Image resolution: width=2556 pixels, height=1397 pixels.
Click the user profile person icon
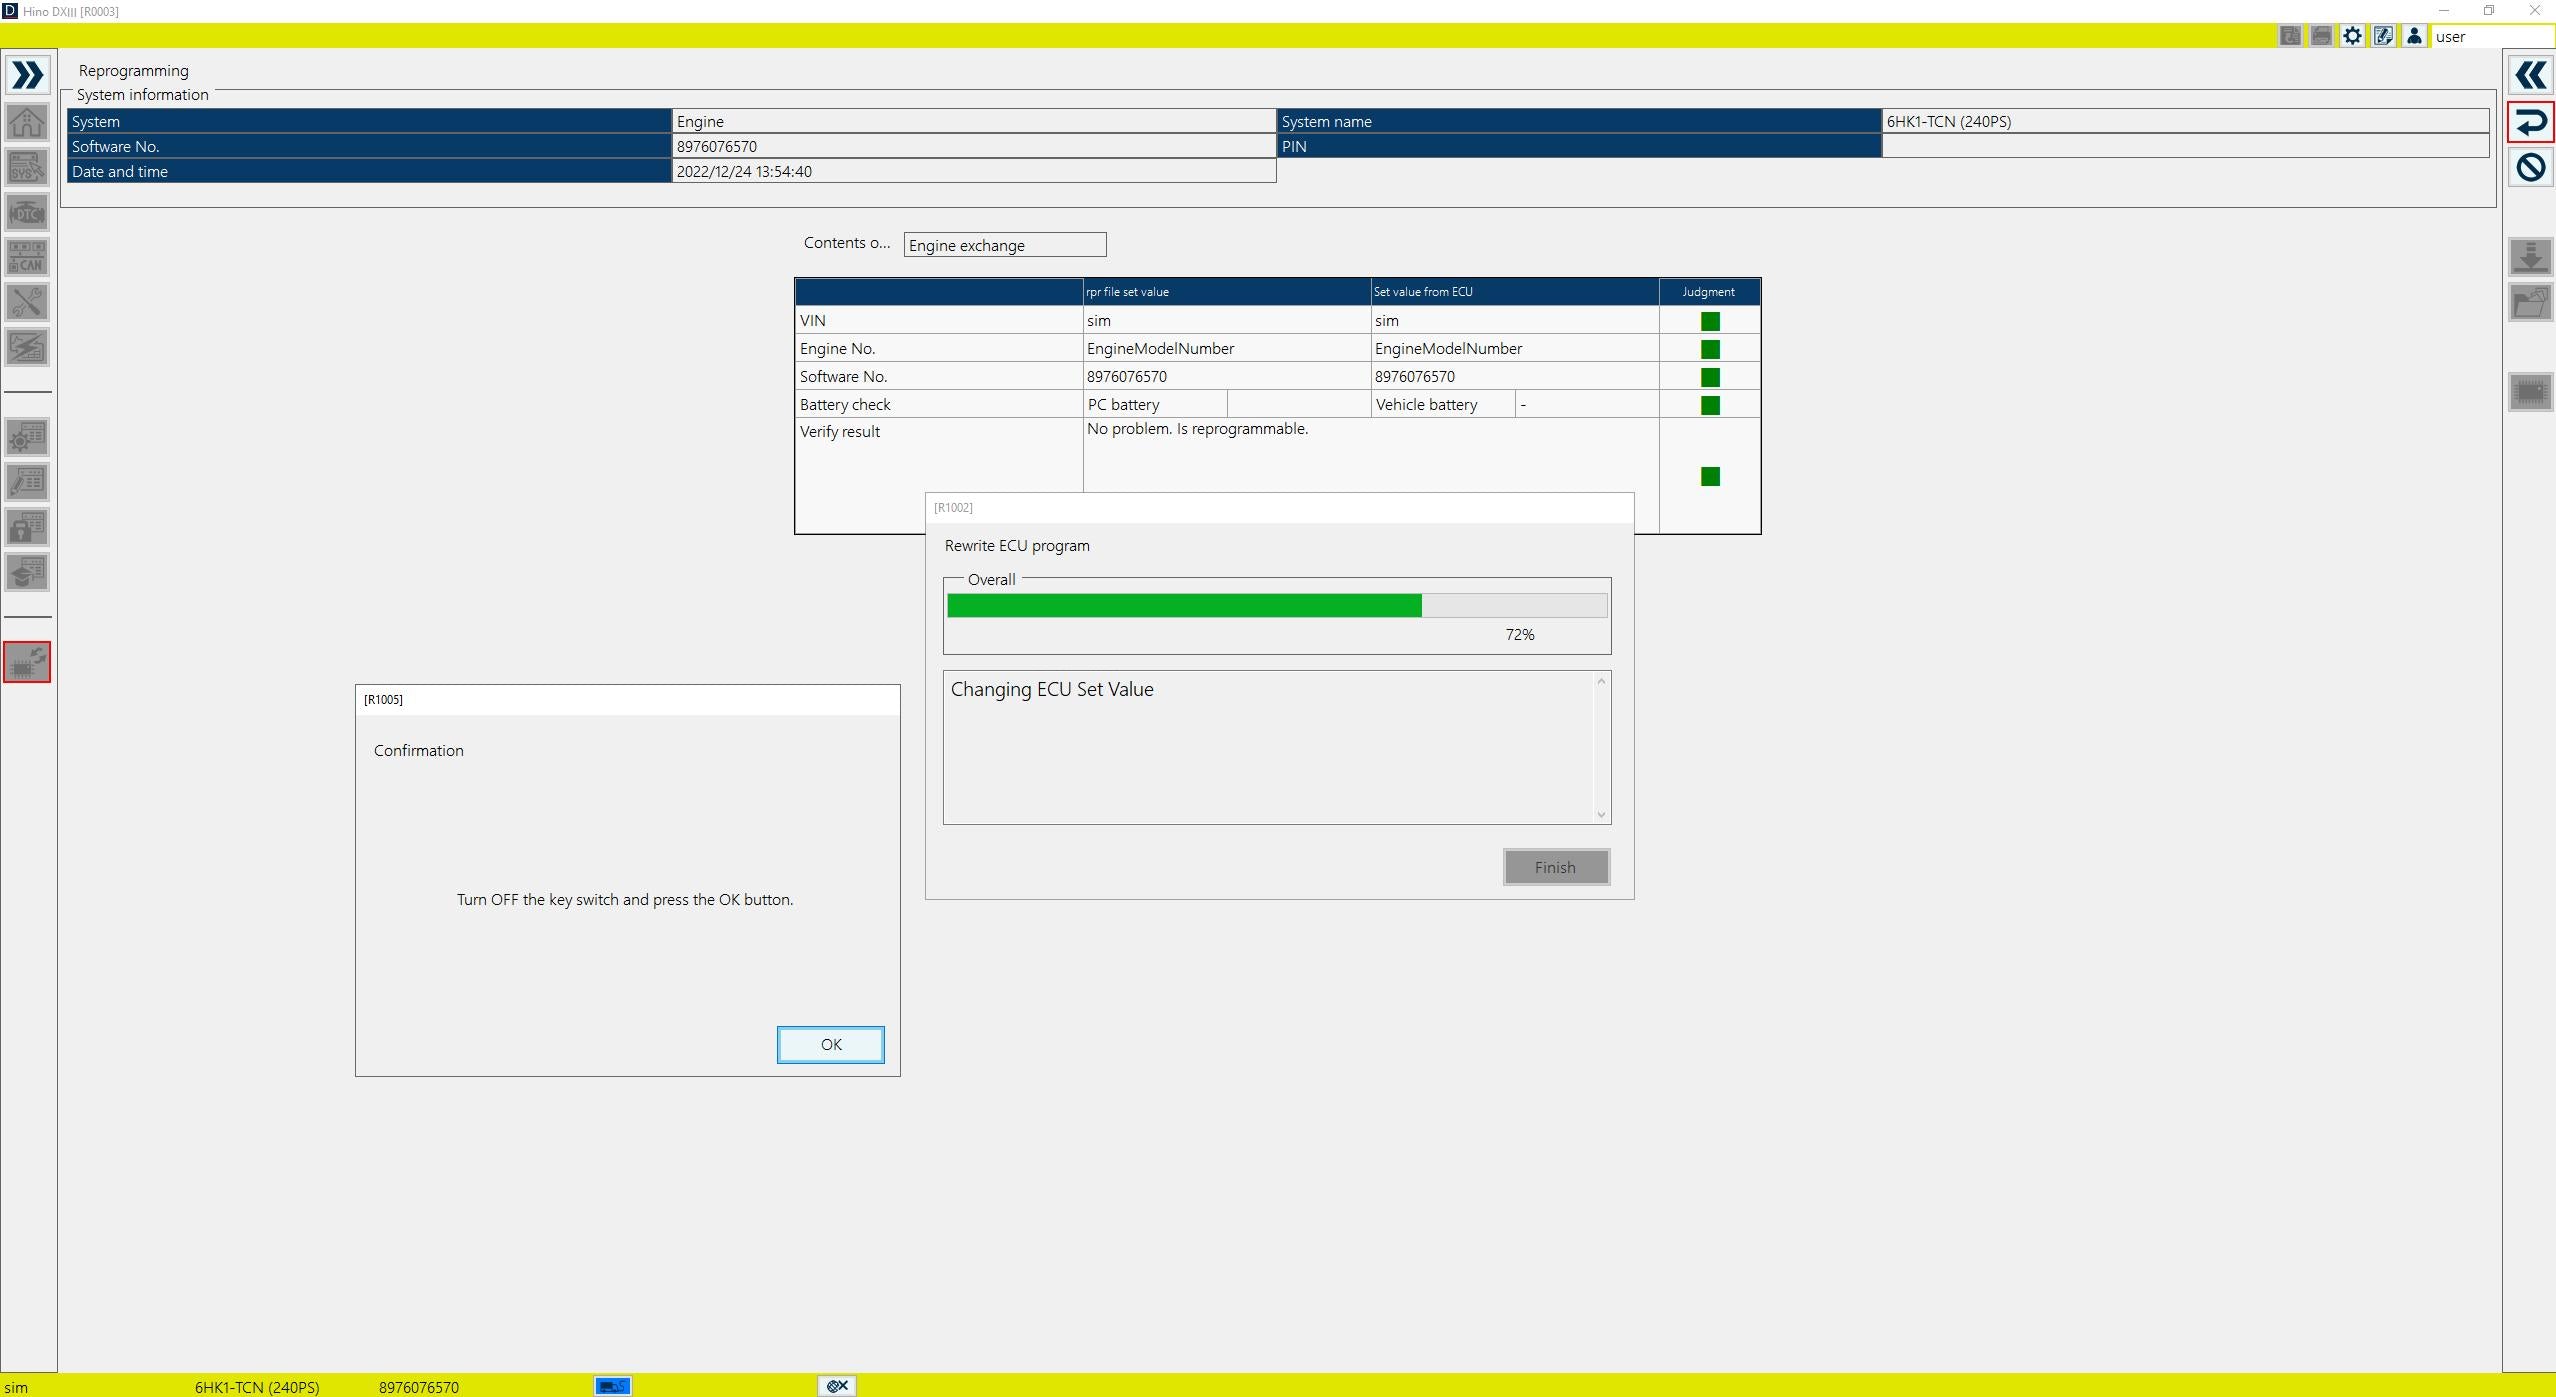[2414, 36]
